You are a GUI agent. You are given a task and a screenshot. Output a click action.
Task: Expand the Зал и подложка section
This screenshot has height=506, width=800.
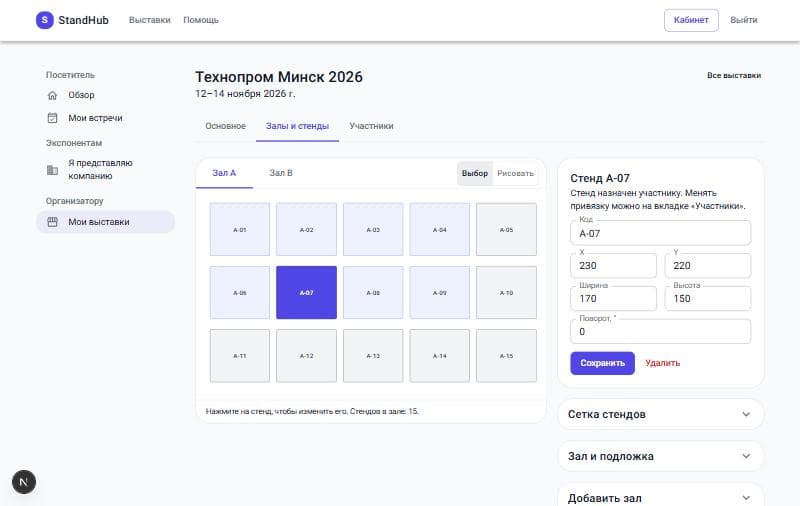pyautogui.click(x=661, y=456)
